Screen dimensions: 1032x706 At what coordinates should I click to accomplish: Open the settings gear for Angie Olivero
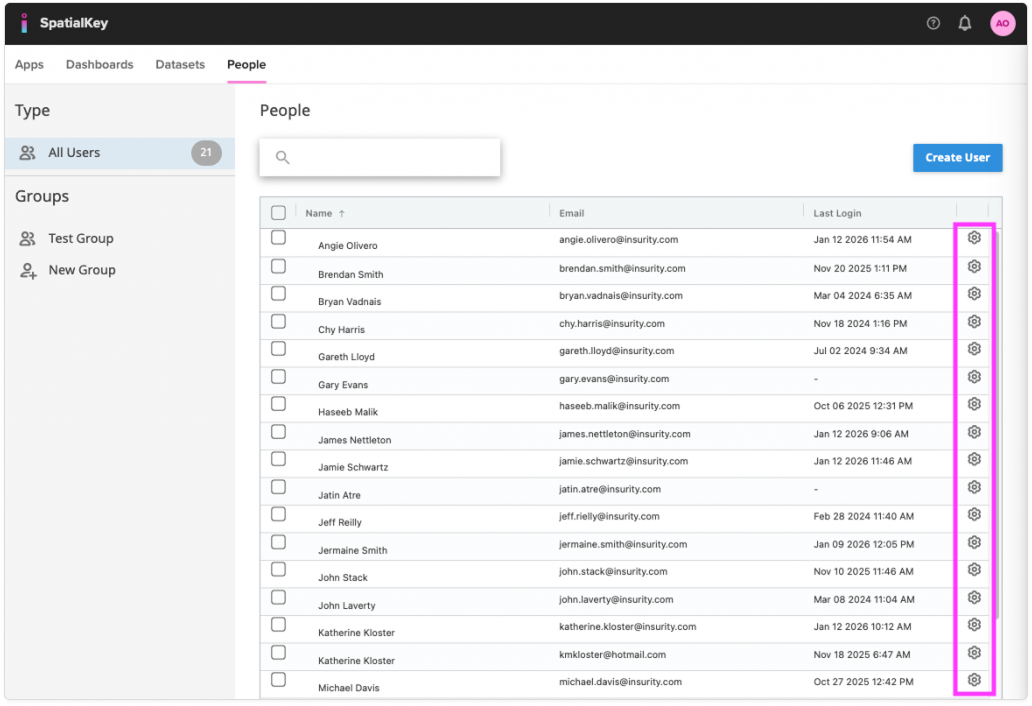point(974,238)
